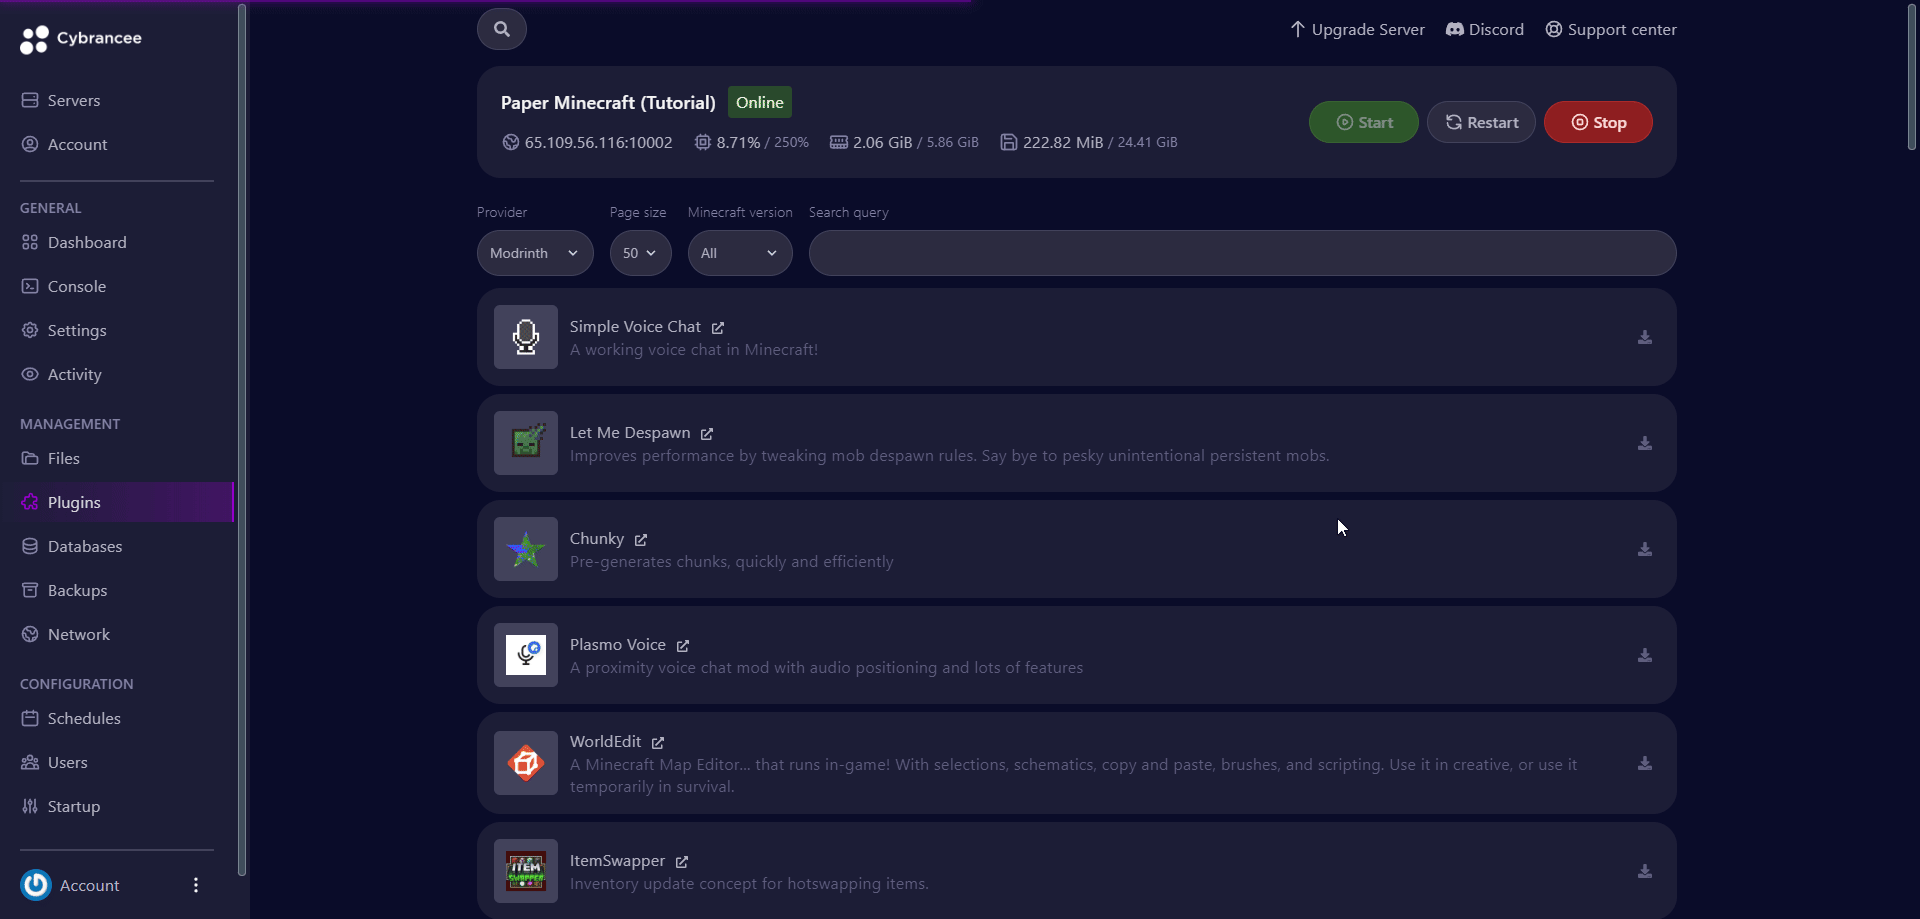Viewport: 1920px width, 919px height.
Task: Open the Activity page
Action: click(117, 374)
